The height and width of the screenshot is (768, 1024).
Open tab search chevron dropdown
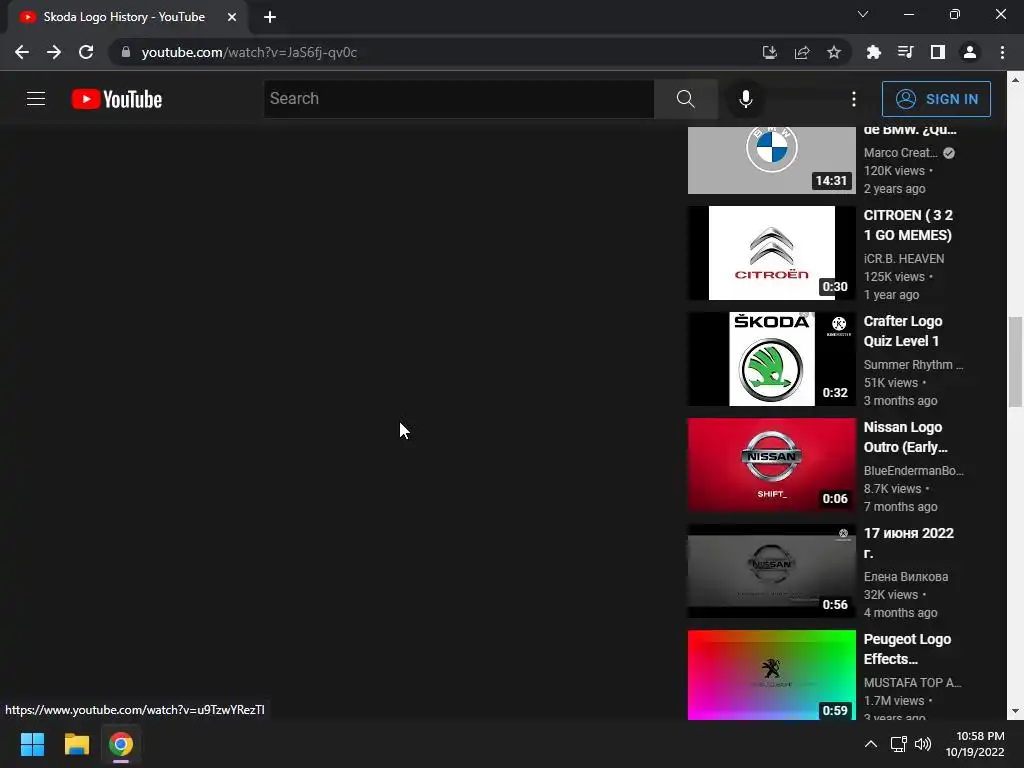pos(863,14)
